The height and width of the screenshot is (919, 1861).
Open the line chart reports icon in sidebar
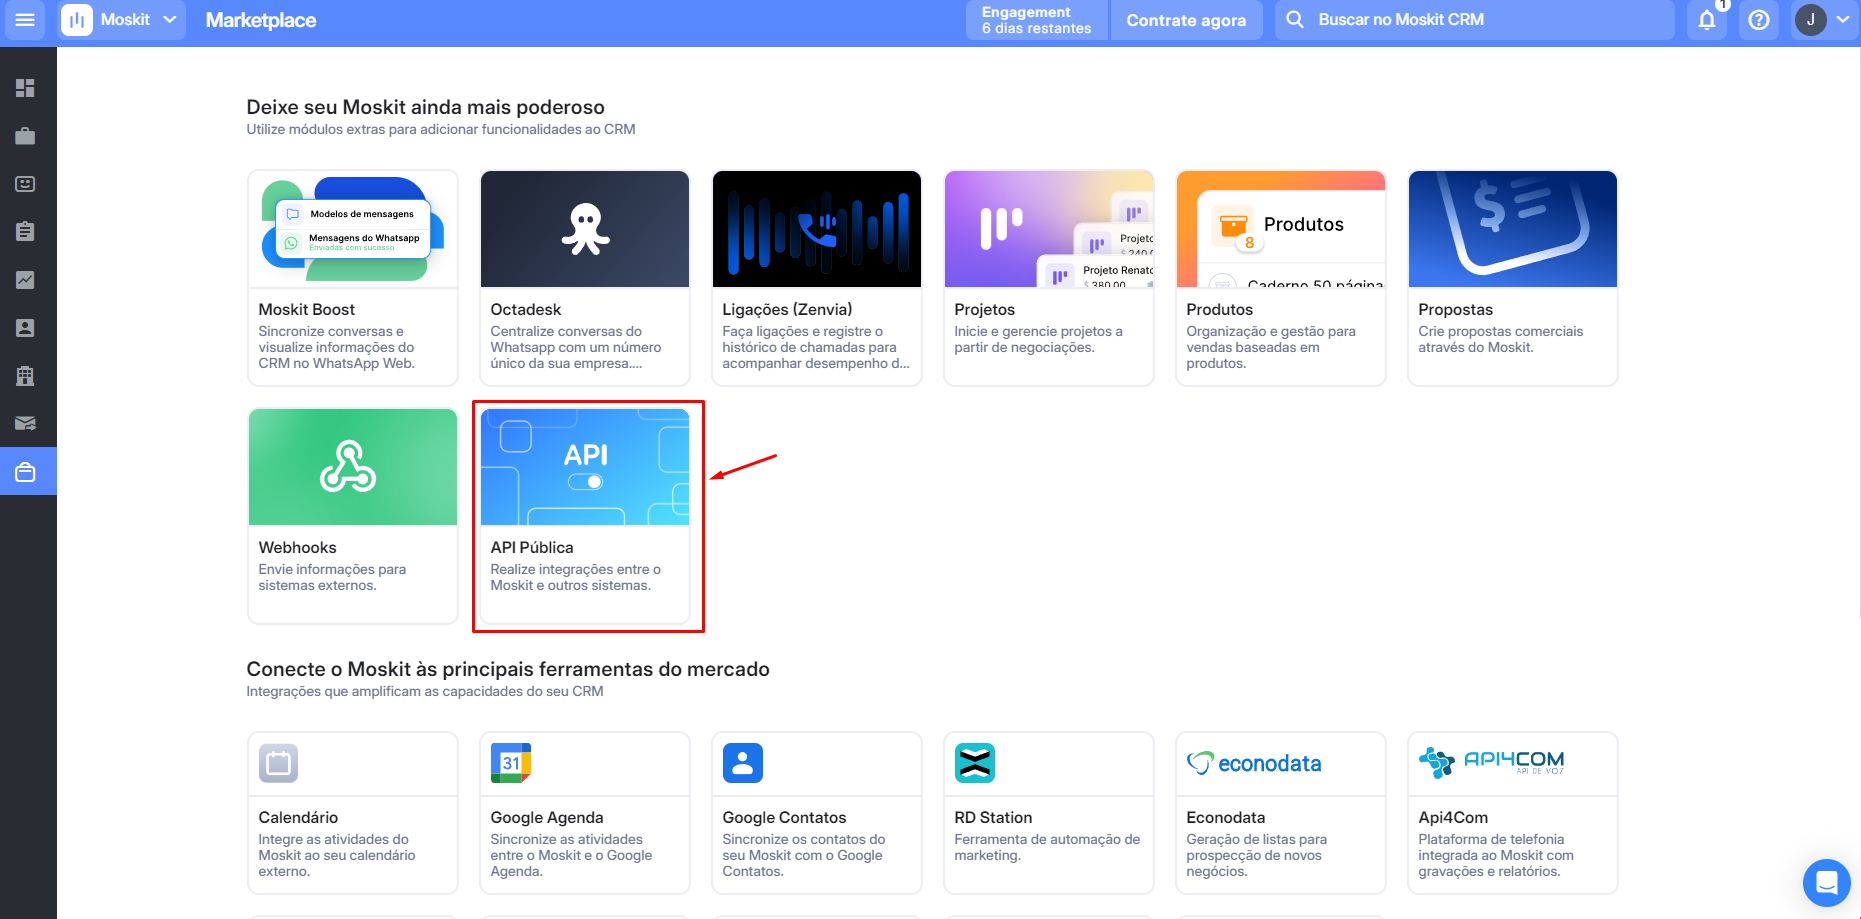point(25,280)
